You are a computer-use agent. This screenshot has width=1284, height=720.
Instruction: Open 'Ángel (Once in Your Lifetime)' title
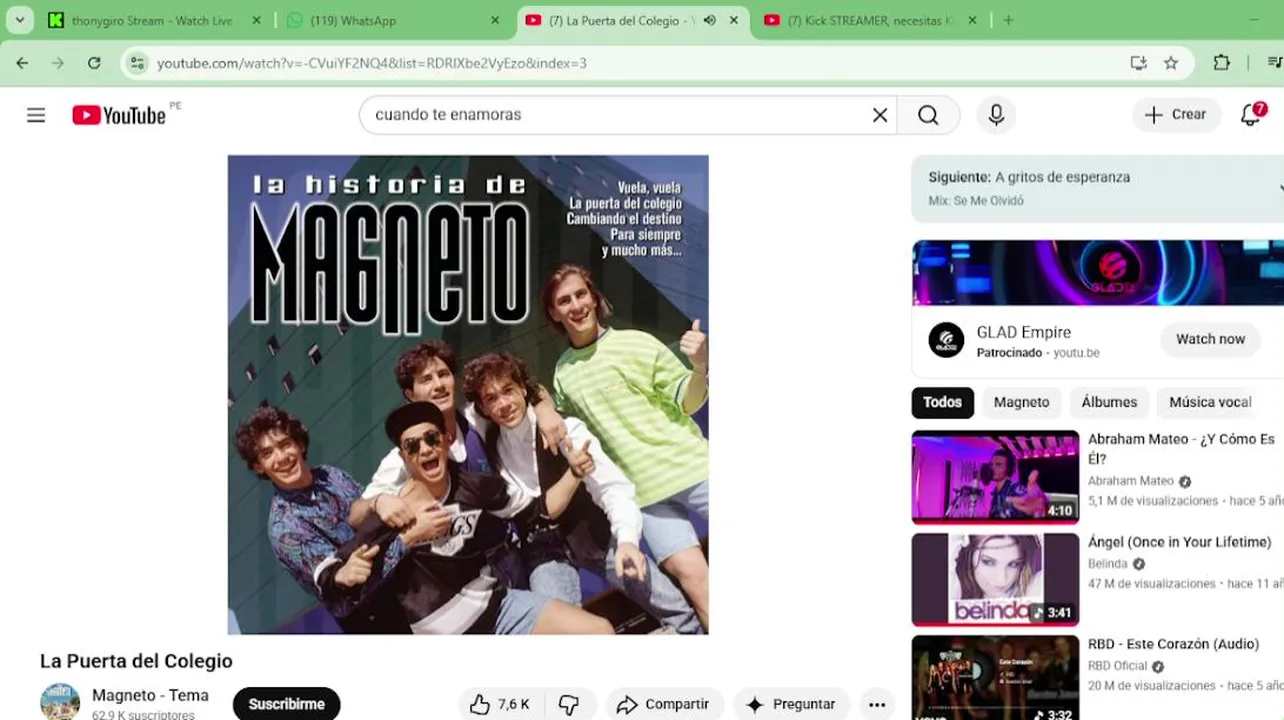[x=1179, y=542]
